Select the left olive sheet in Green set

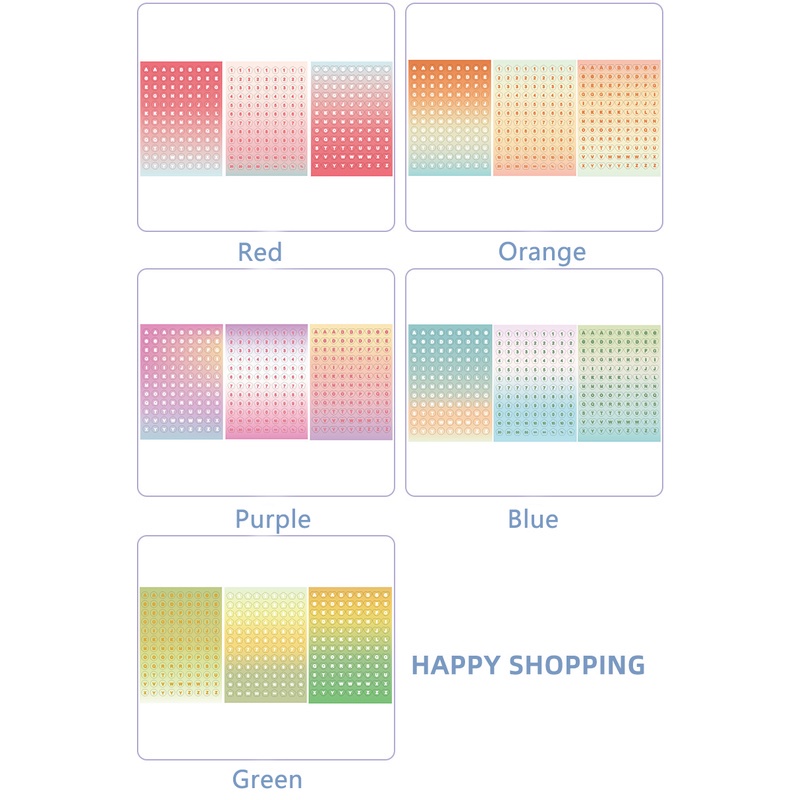(181, 645)
